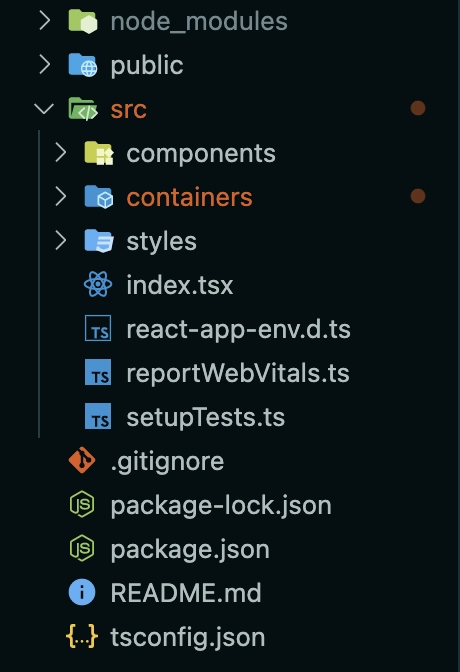460x672 pixels.
Task: Click the components folder icon
Action: coord(99,153)
